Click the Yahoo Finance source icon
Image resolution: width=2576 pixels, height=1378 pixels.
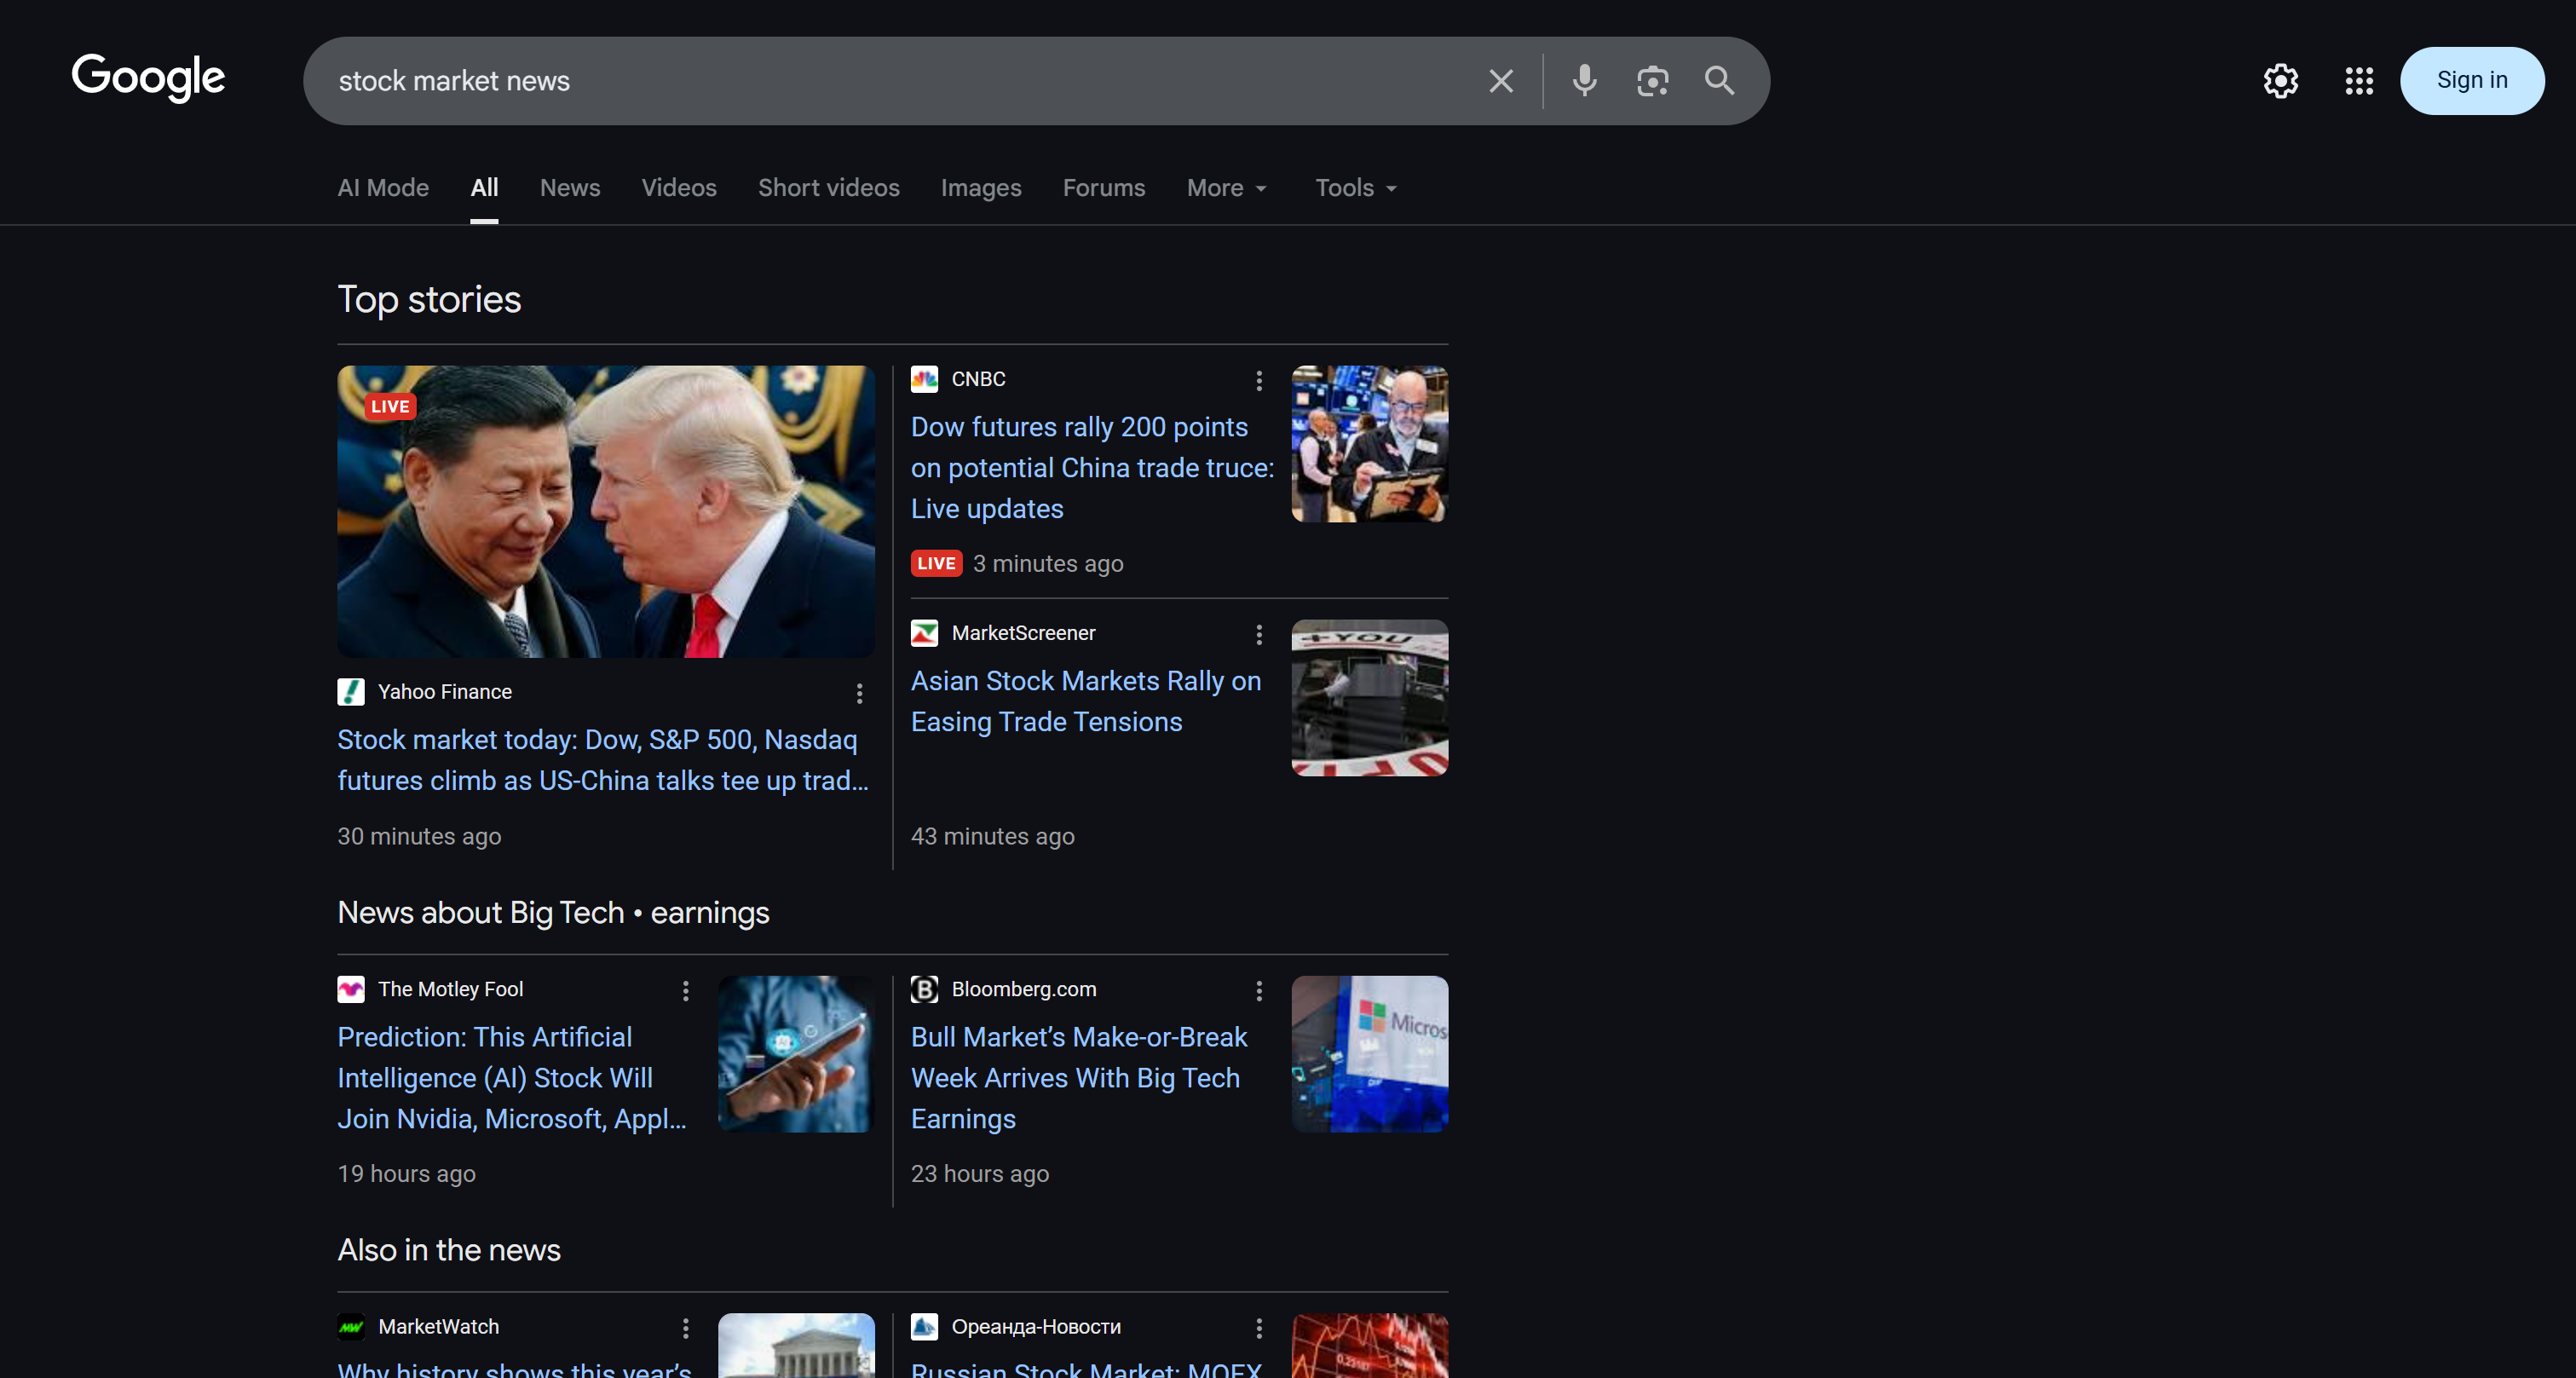point(351,691)
